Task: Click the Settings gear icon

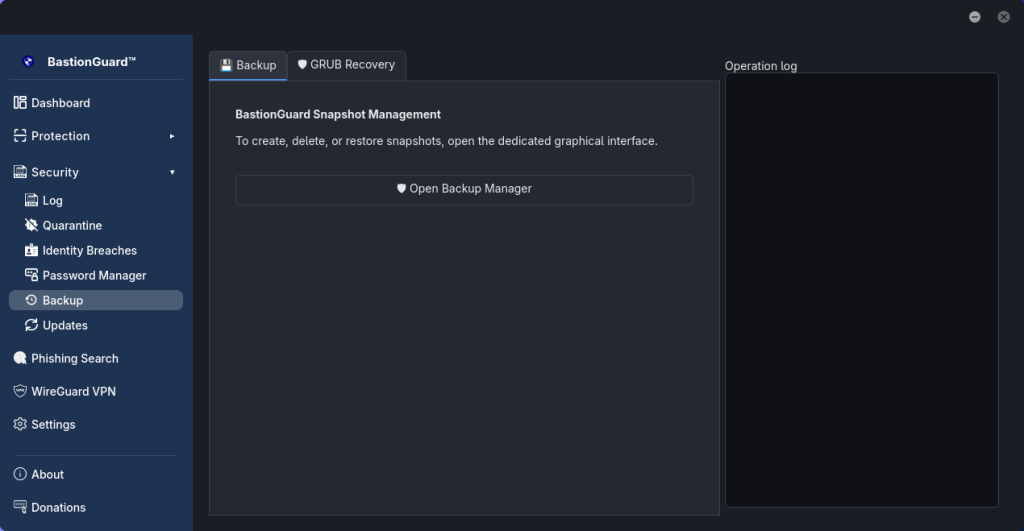Action: pyautogui.click(x=20, y=424)
